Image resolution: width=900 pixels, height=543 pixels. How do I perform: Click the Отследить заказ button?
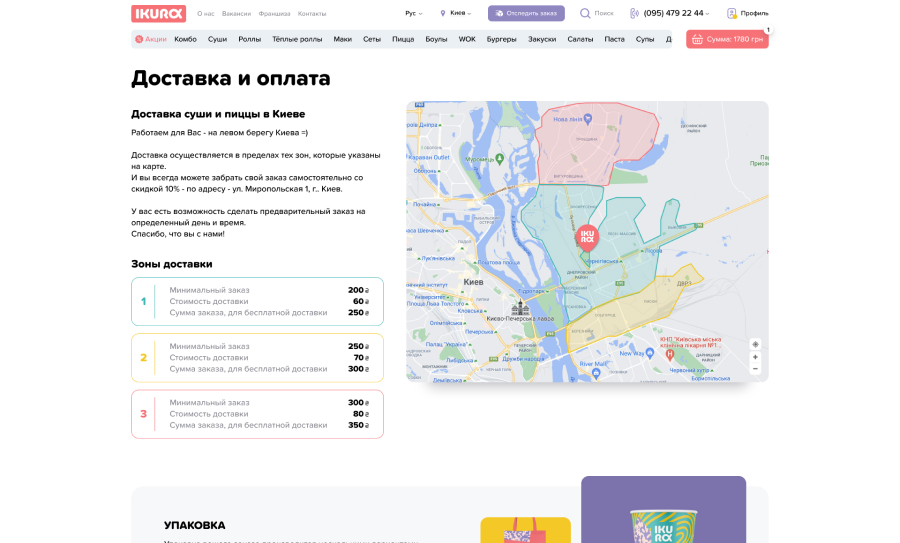click(526, 13)
